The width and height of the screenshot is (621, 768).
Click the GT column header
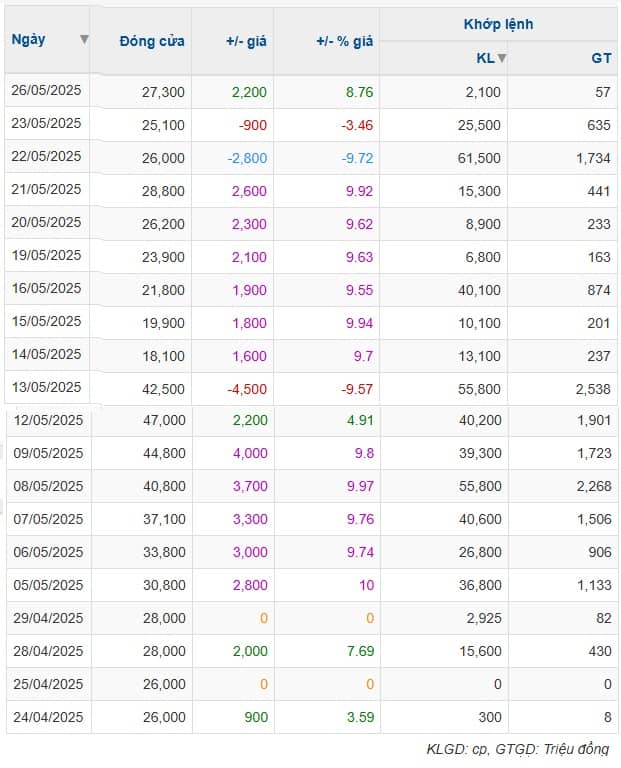pyautogui.click(x=601, y=58)
